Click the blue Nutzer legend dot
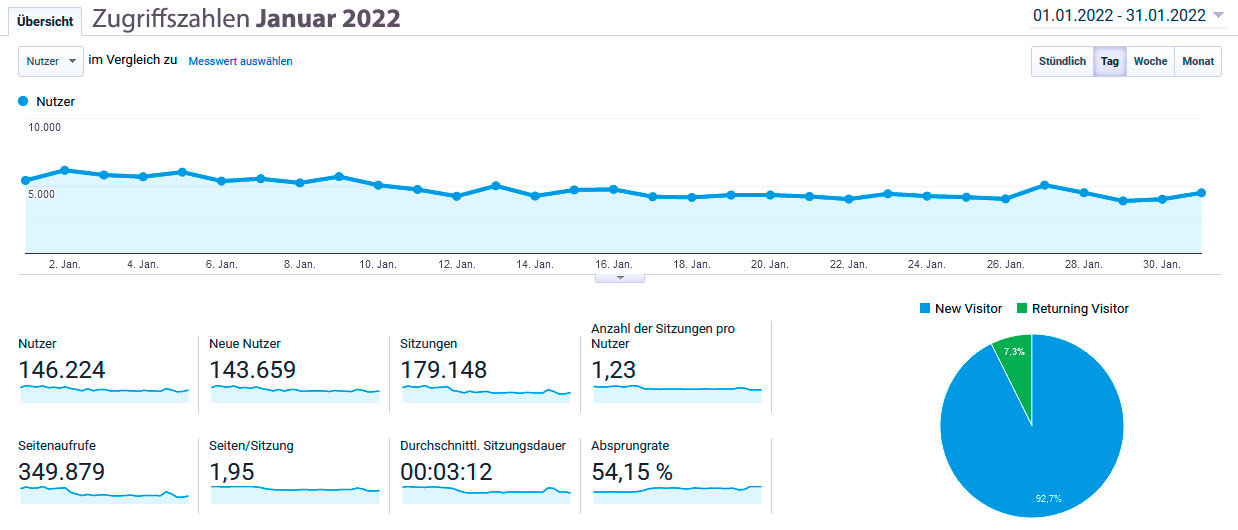Screen dimensions: 1238x530 tap(23, 101)
